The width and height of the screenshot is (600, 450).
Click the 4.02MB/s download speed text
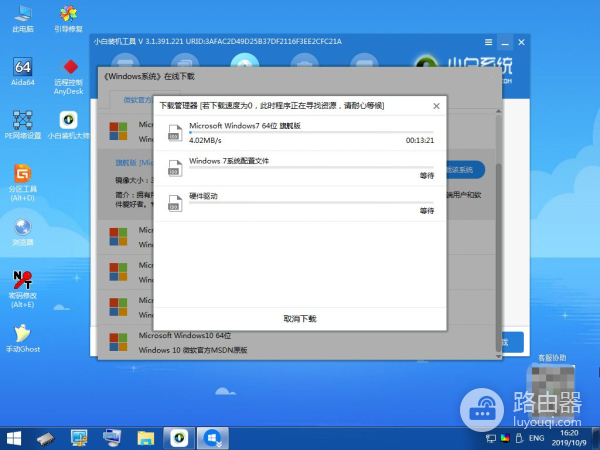pos(205,140)
